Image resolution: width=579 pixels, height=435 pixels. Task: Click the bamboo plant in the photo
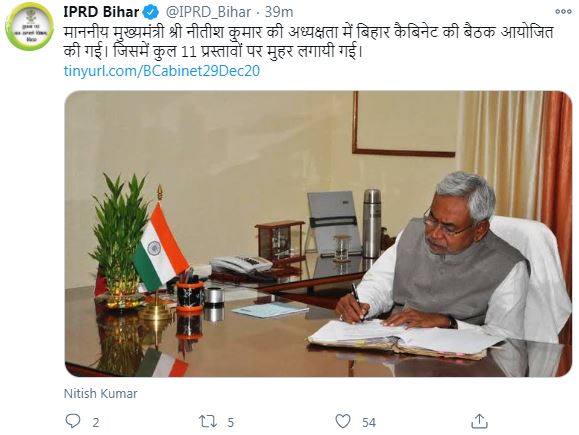click(120, 231)
